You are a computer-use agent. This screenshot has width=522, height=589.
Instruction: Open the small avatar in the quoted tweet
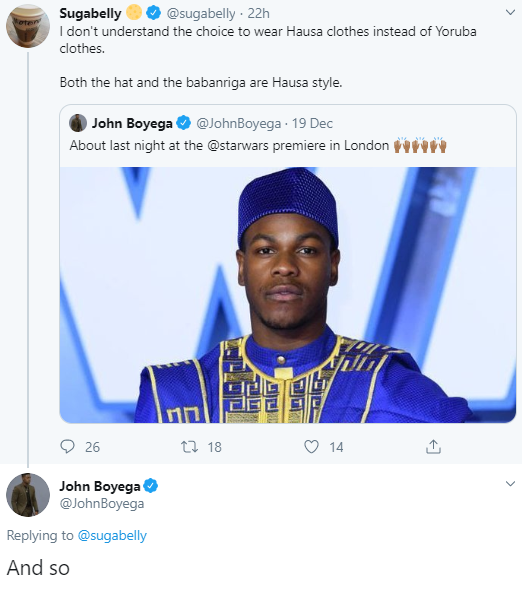pos(78,123)
